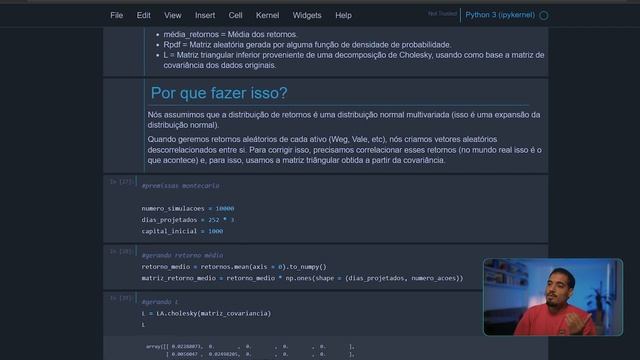Click the bullet starting 'Rpdf = Matriz aleatória'
Screen dimensions: 640x360
tap(307, 45)
